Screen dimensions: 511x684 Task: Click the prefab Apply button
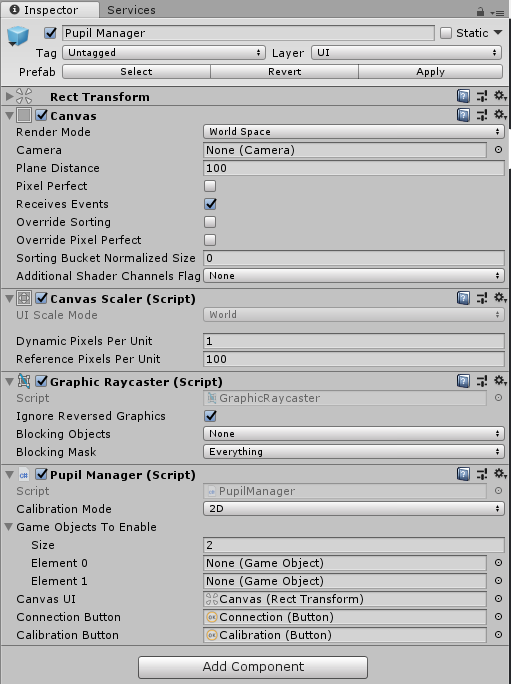430,72
